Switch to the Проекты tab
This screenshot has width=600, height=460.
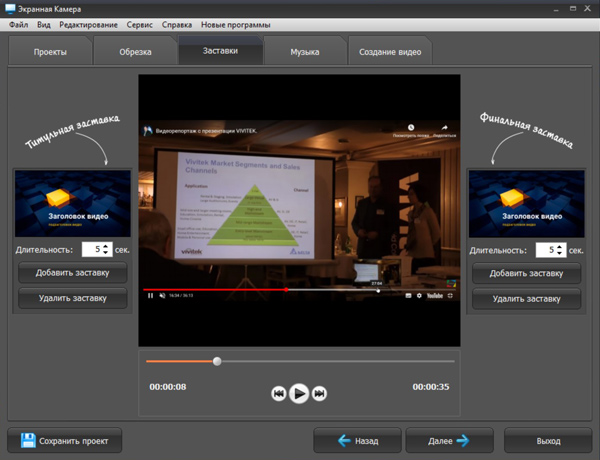click(x=50, y=52)
